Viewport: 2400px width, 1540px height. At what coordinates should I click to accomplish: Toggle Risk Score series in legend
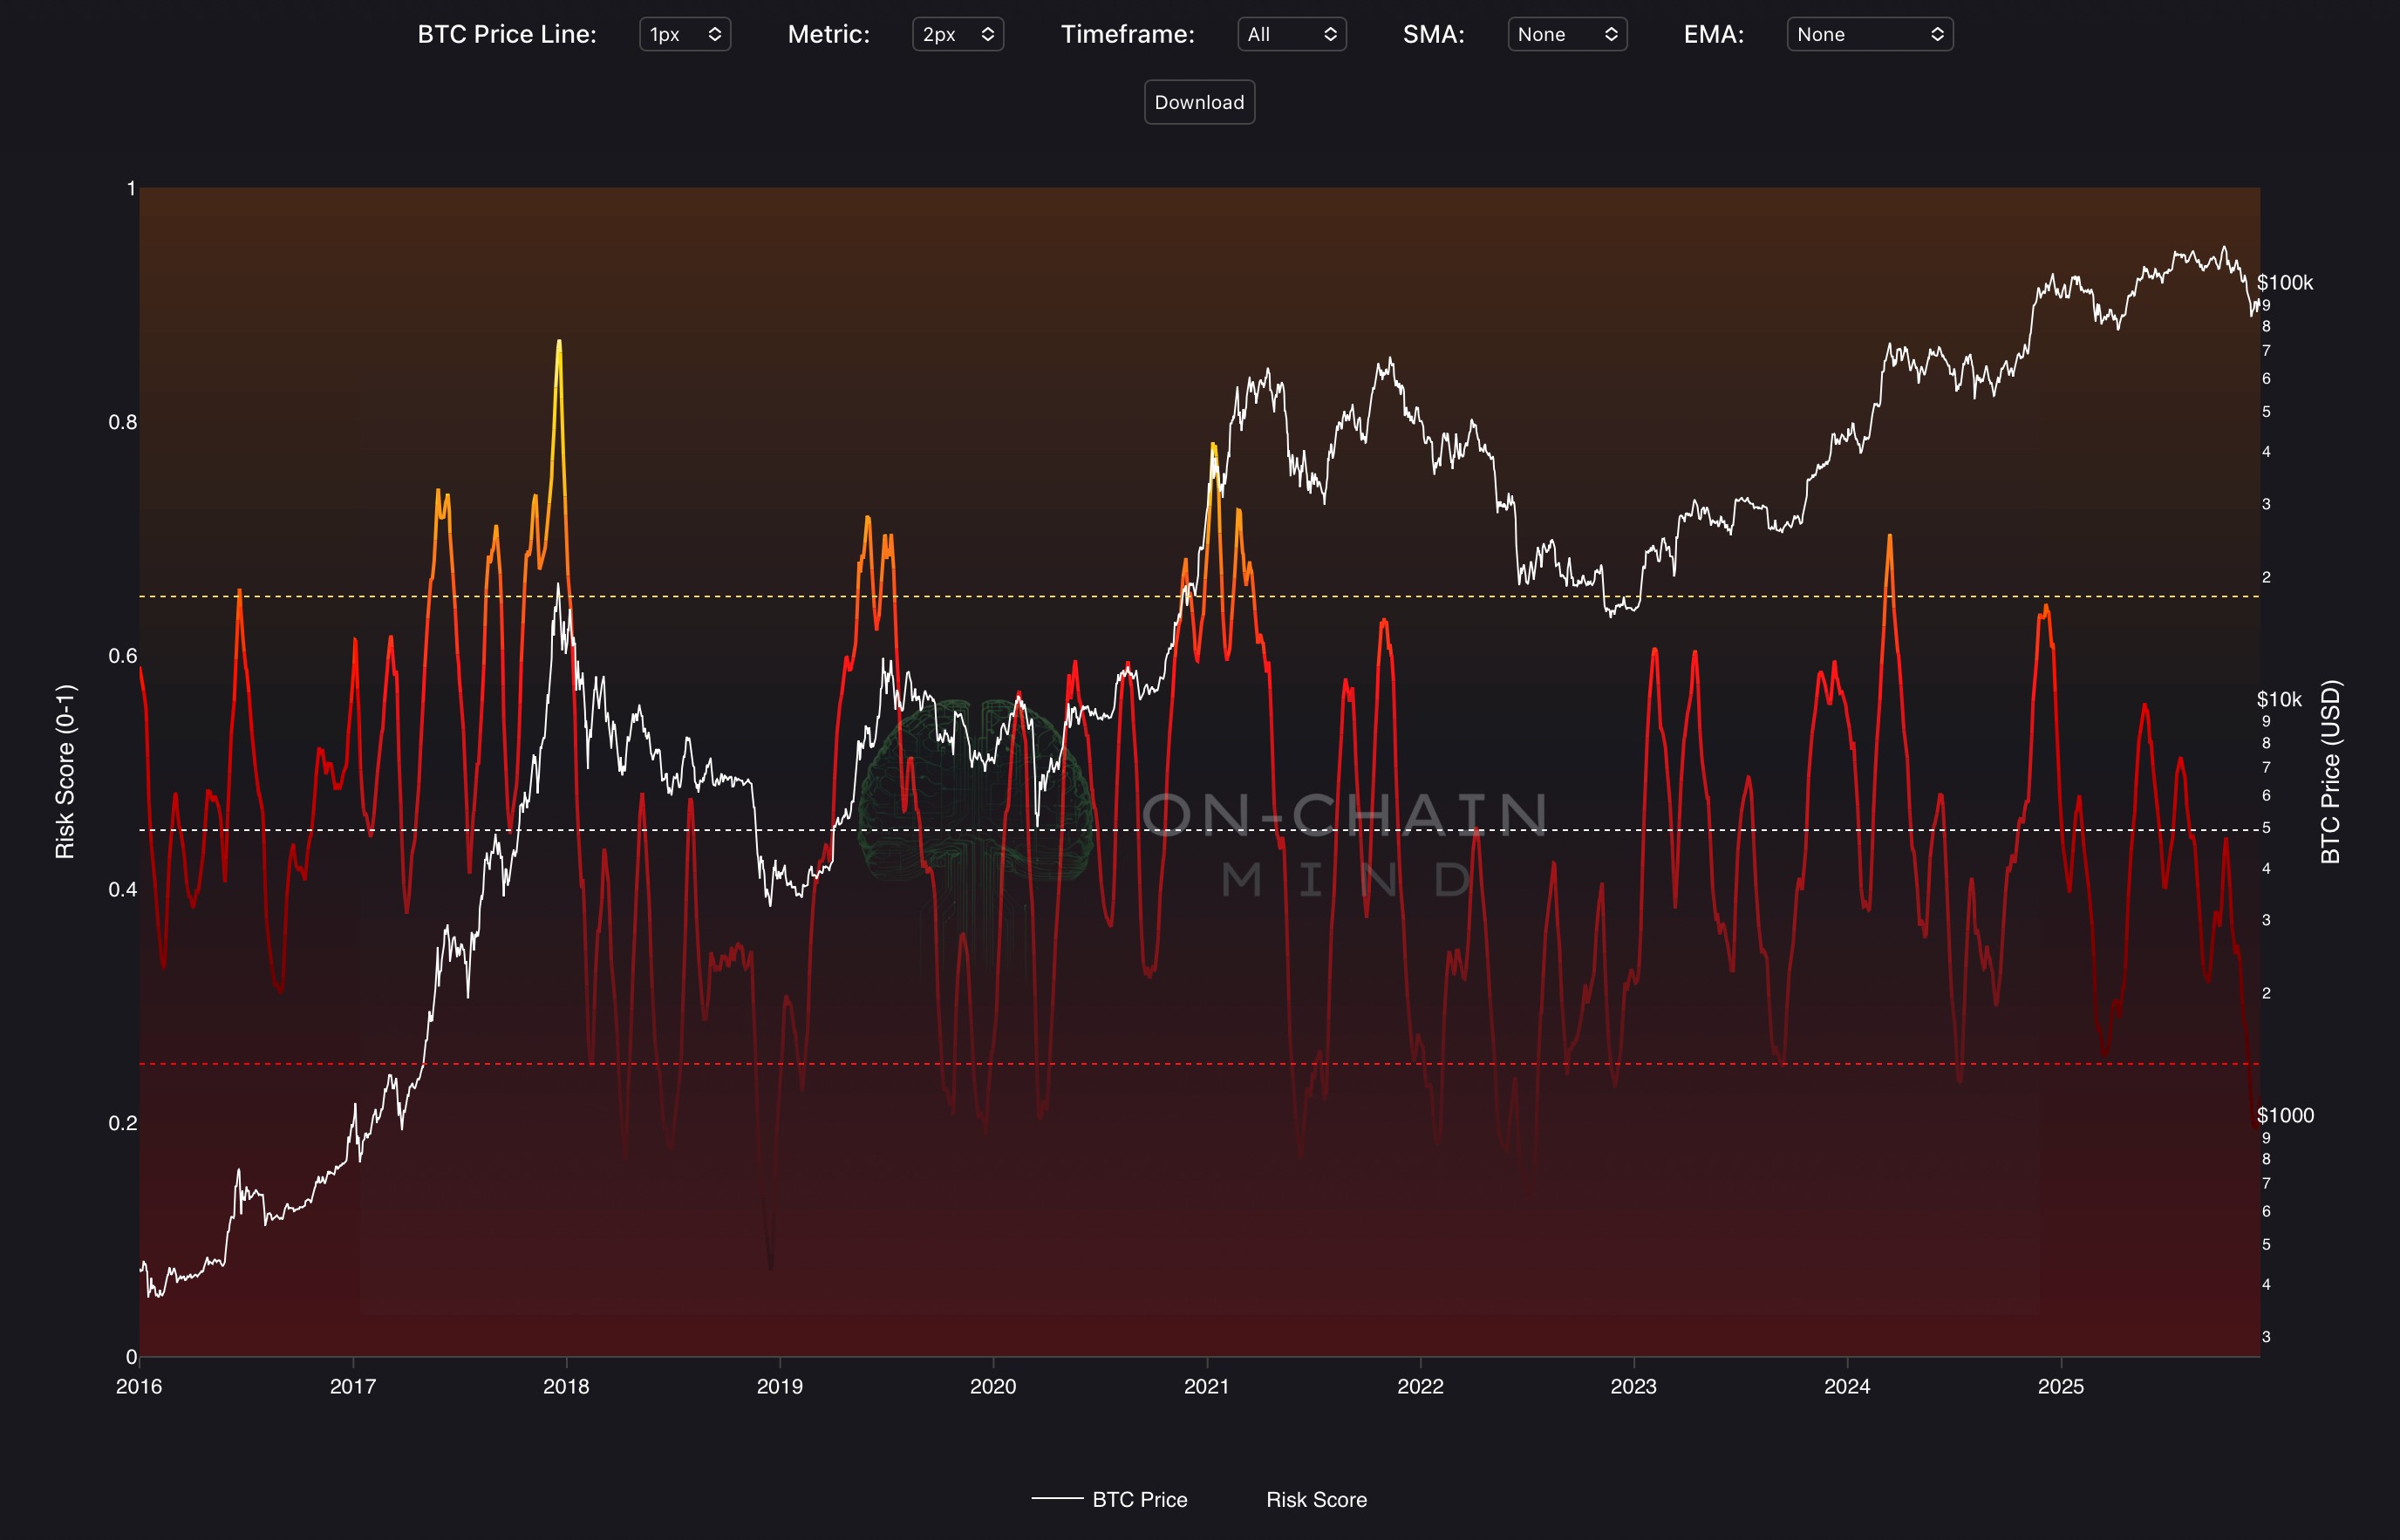pyautogui.click(x=1315, y=1499)
